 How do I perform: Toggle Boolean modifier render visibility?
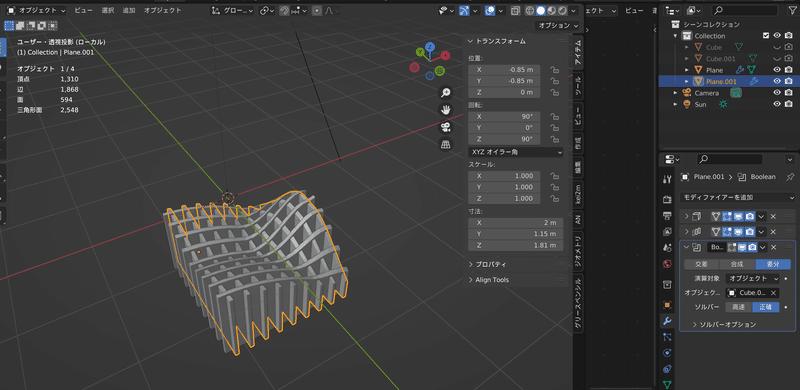(752, 248)
